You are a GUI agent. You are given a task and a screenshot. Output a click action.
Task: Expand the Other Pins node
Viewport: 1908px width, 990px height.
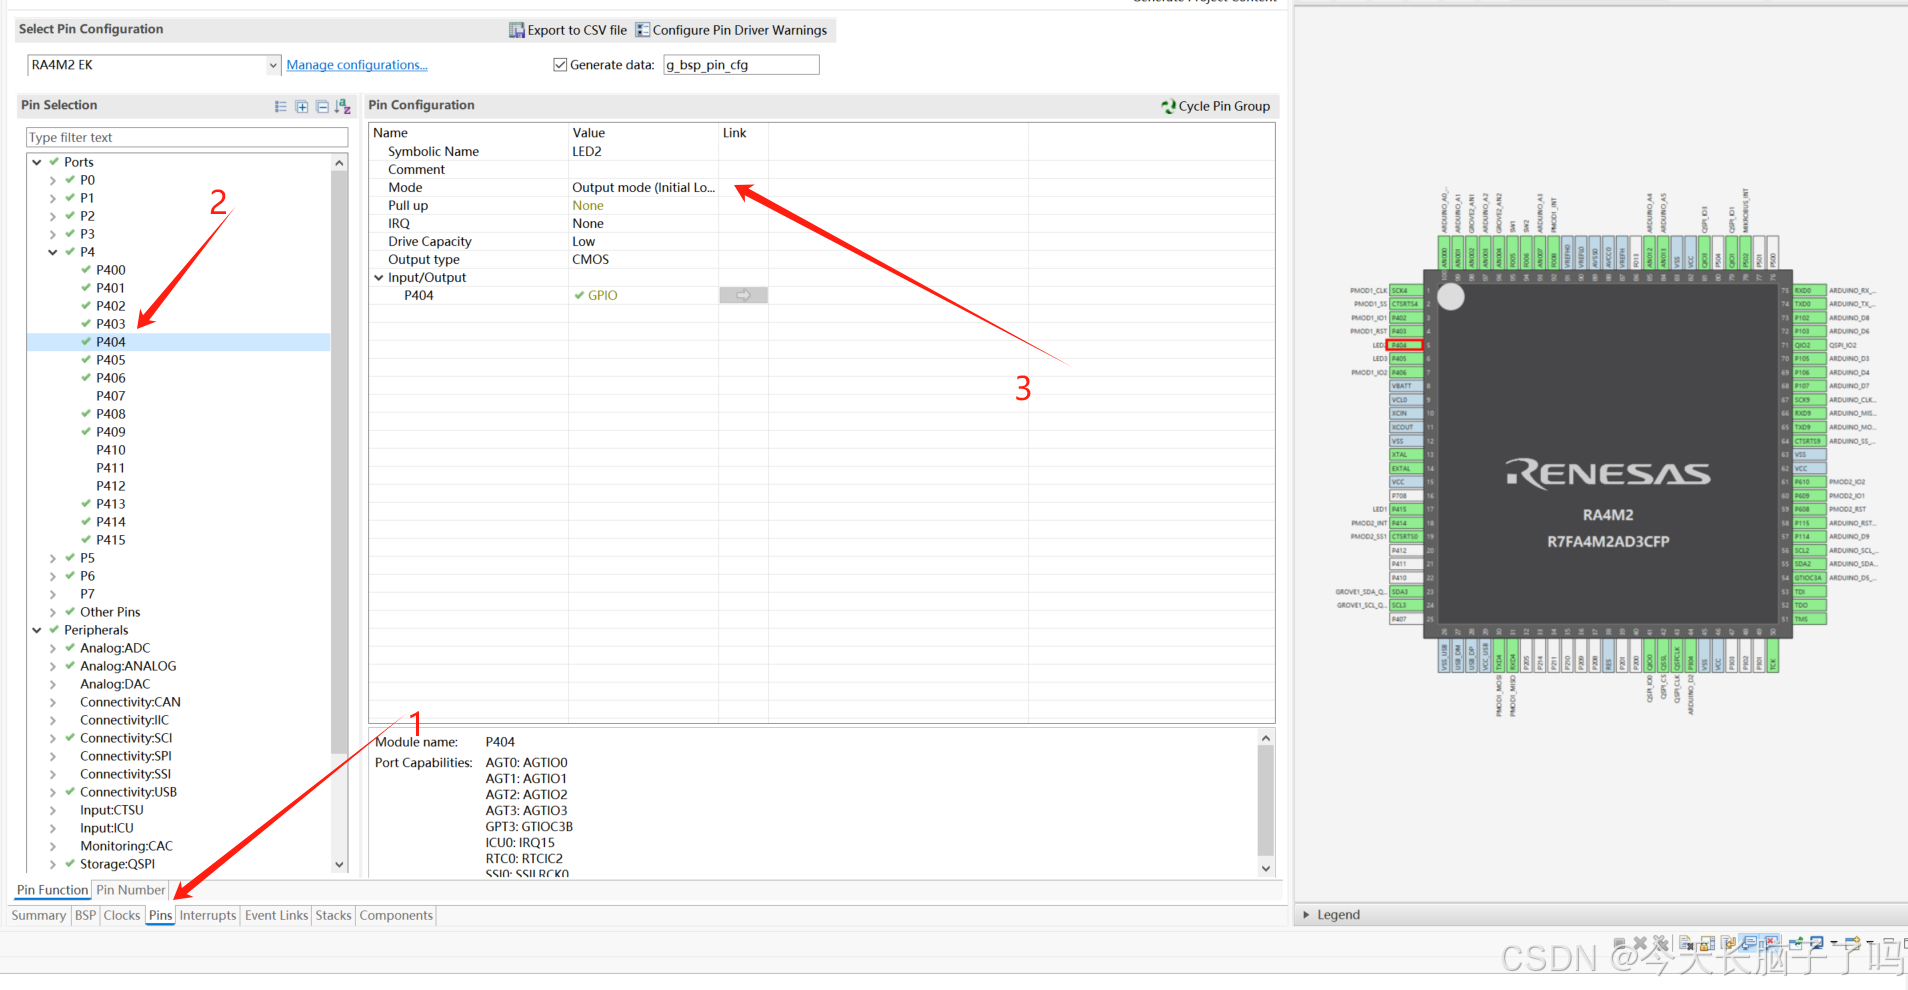pyautogui.click(x=53, y=612)
